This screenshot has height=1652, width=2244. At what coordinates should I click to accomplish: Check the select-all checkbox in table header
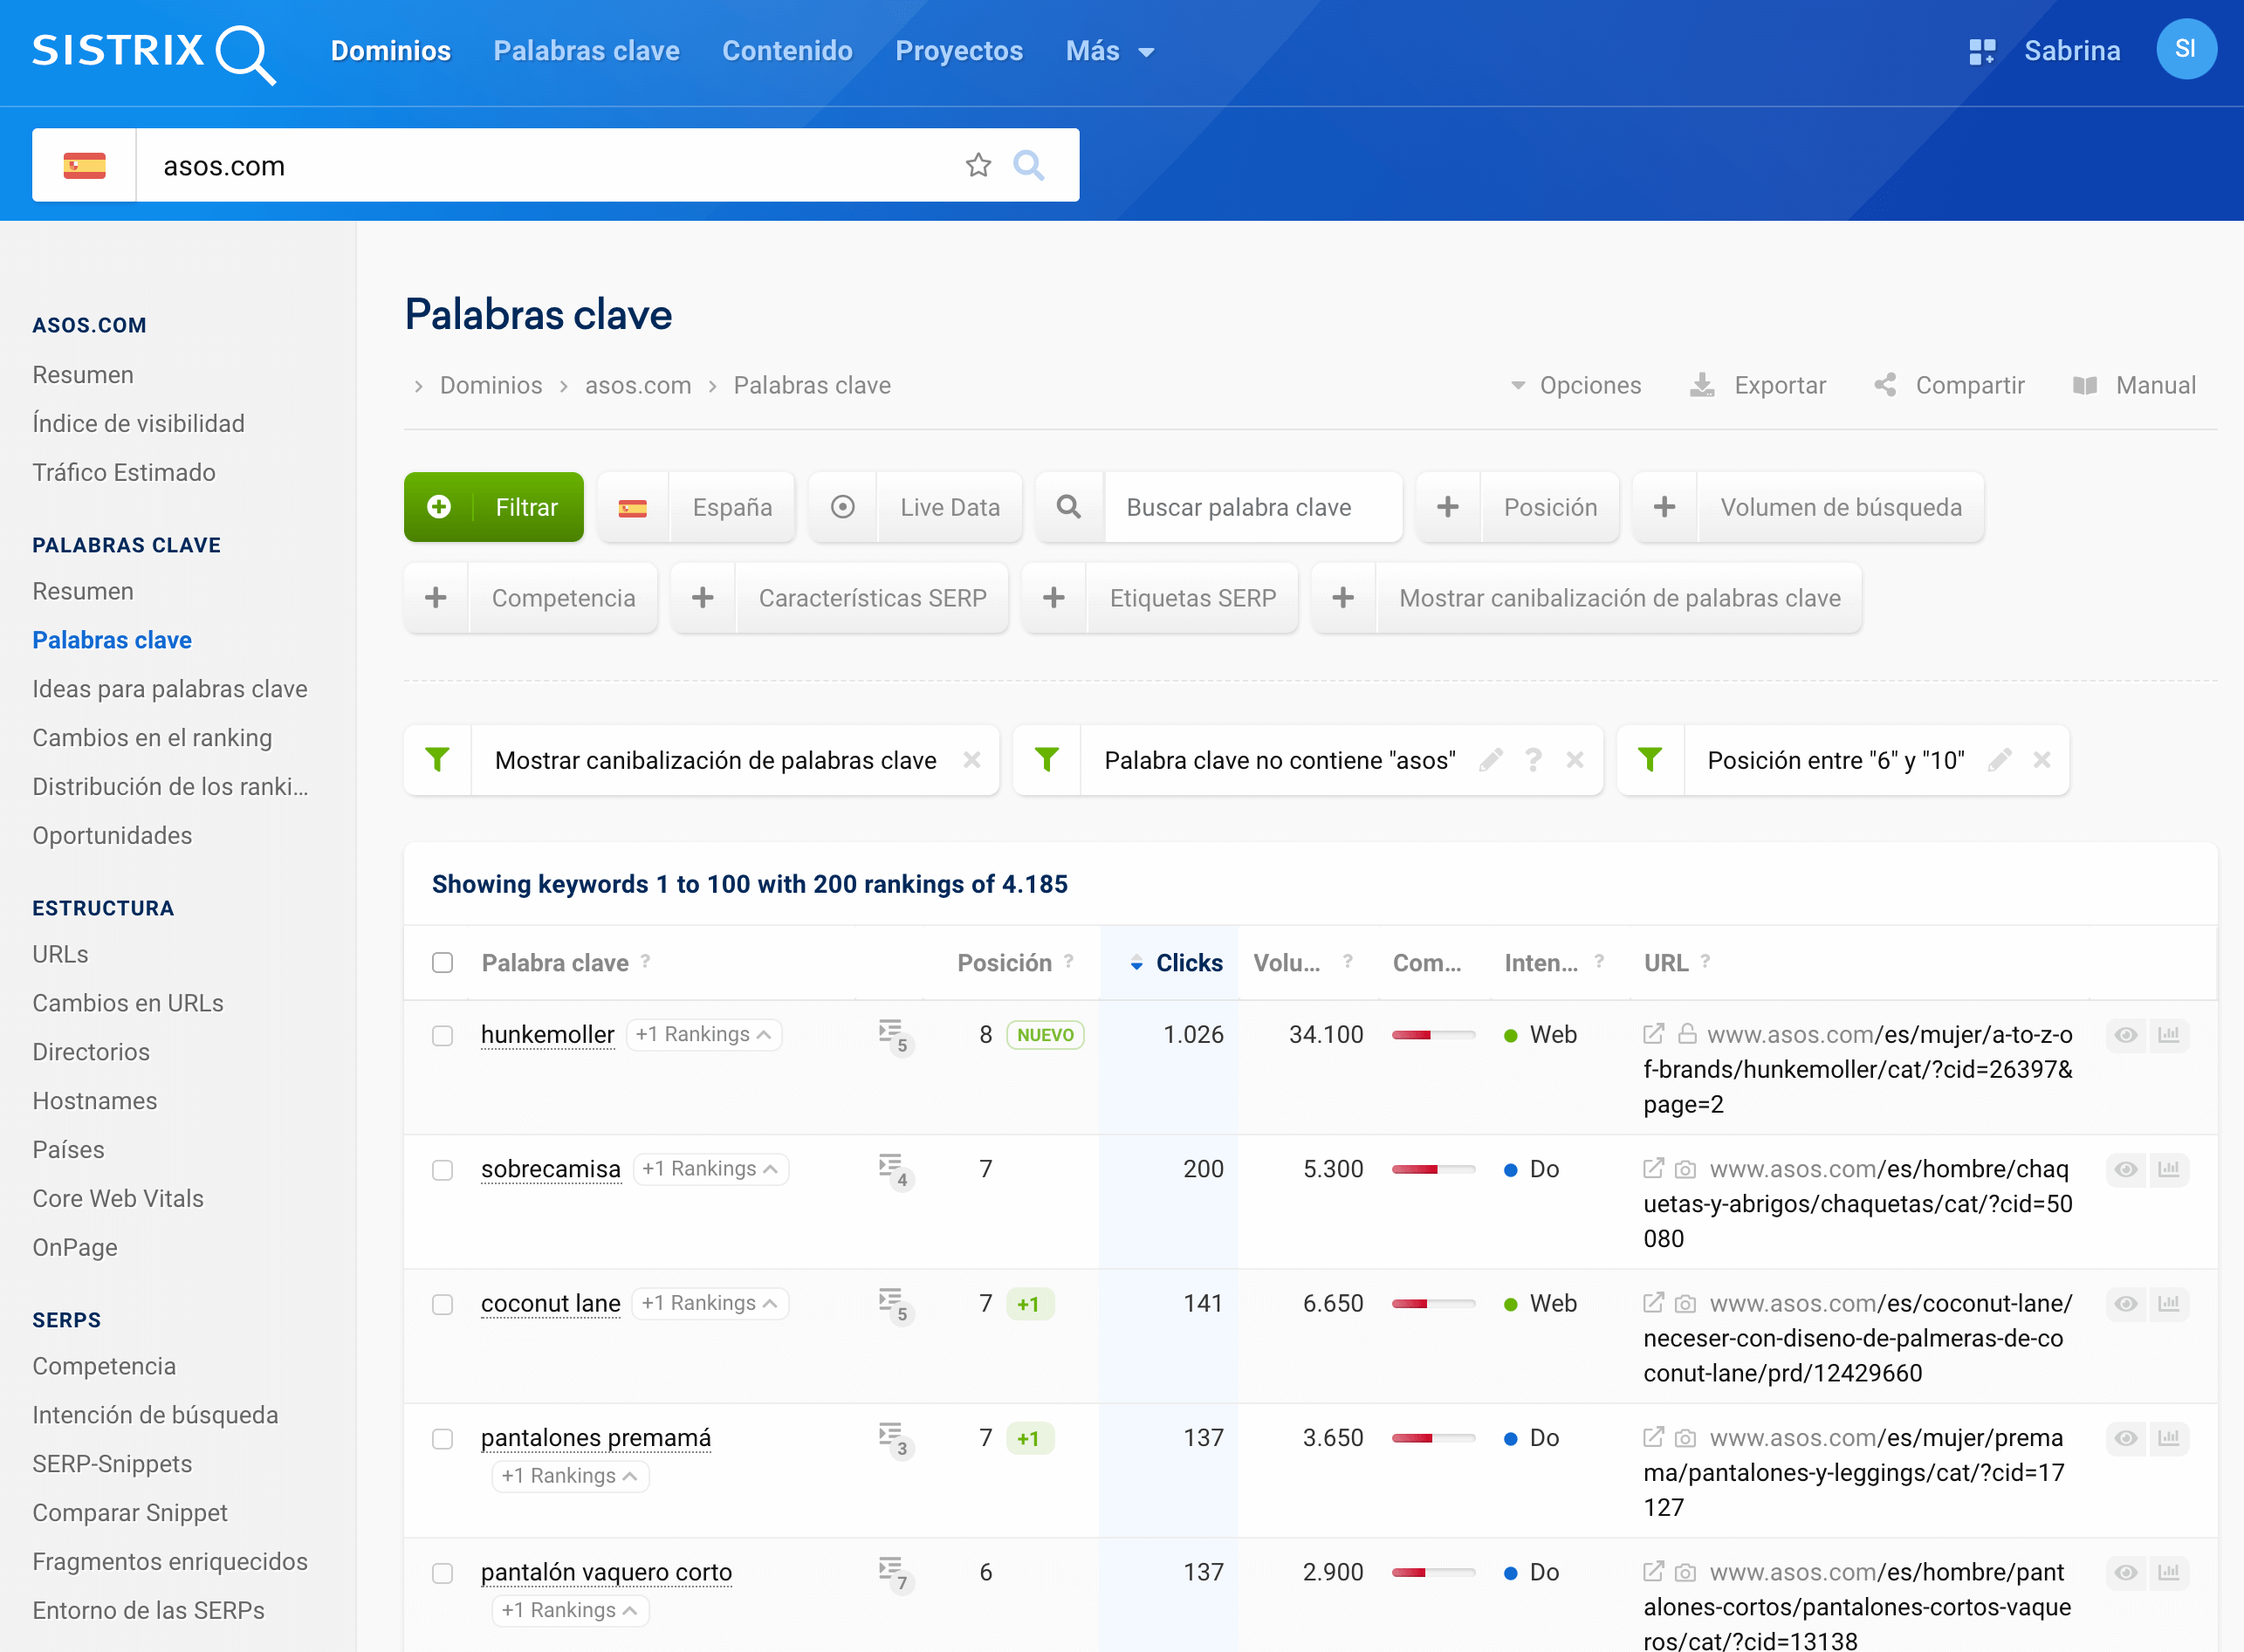pos(442,962)
